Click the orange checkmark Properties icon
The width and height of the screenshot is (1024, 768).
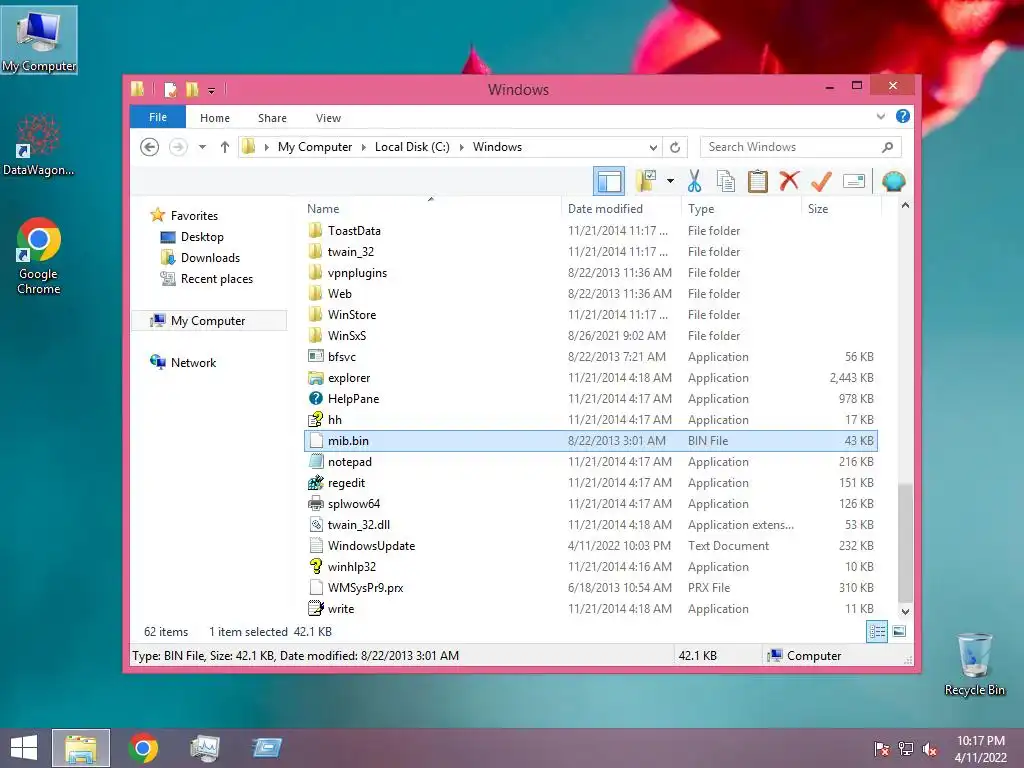tap(821, 181)
